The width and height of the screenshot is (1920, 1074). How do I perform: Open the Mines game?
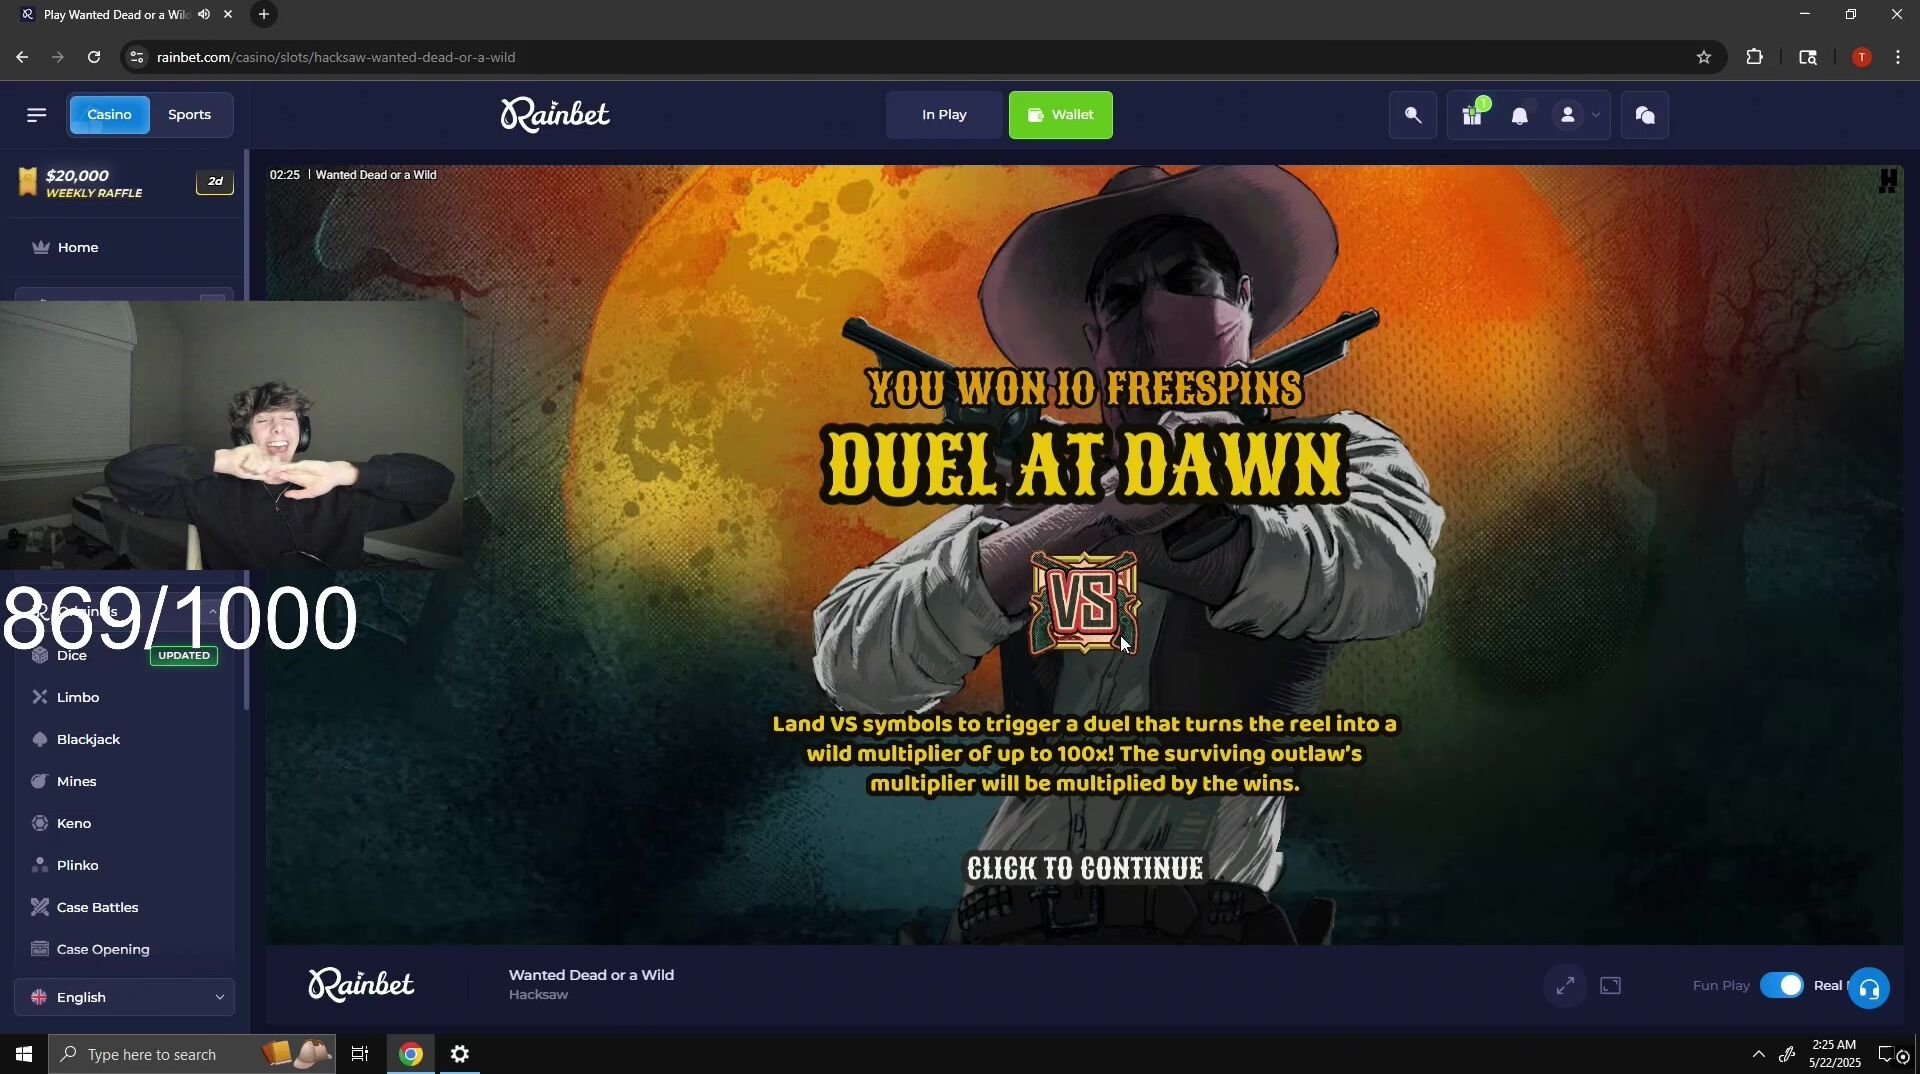click(77, 782)
